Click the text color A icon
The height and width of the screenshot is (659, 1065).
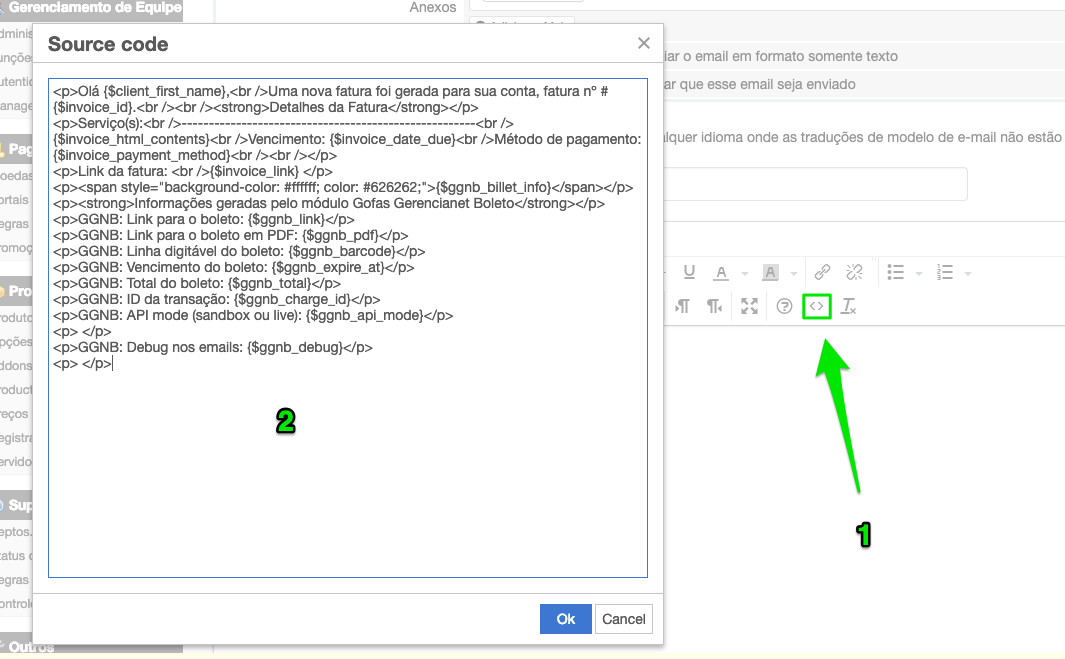click(x=721, y=273)
